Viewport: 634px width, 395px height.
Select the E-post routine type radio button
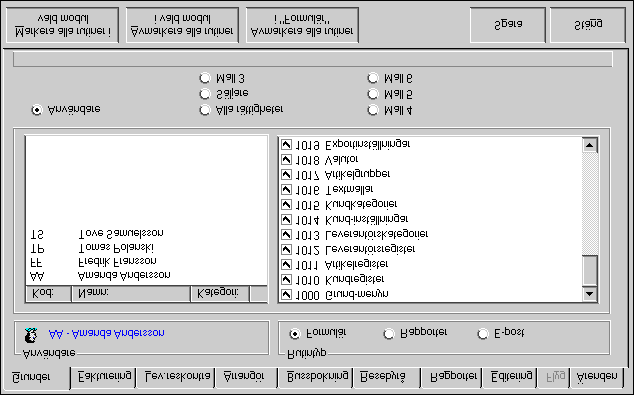[483, 334]
